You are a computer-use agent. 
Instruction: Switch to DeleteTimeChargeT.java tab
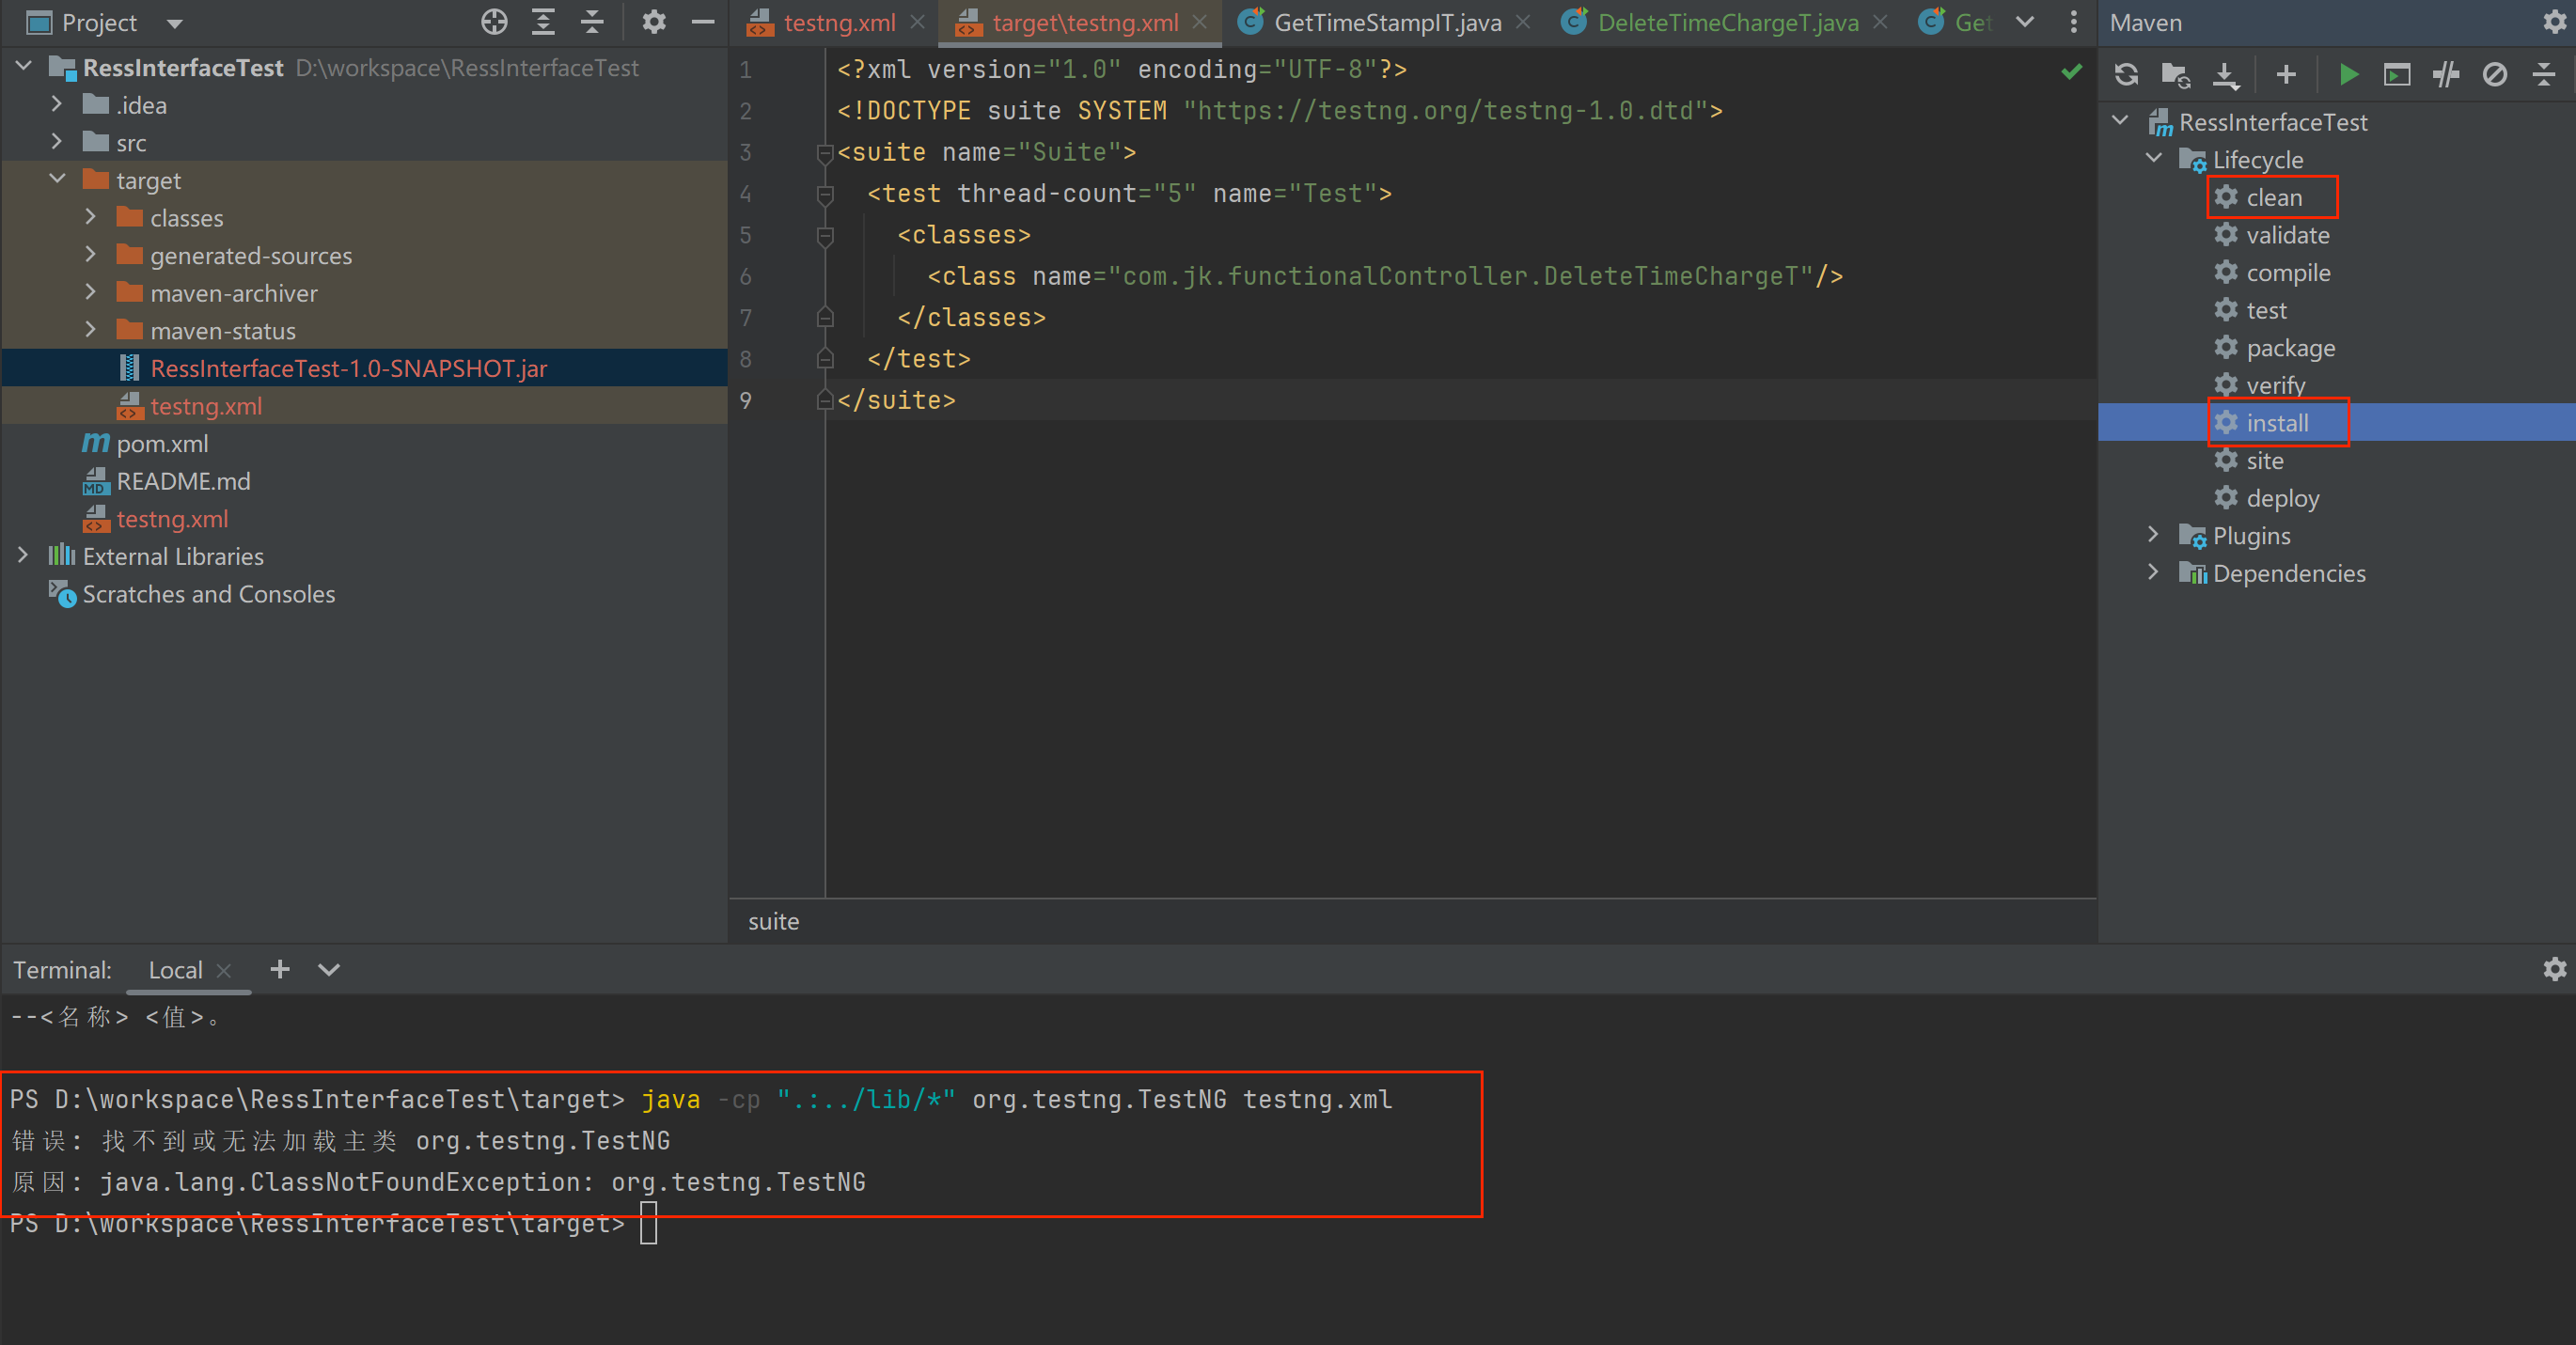click(x=1727, y=23)
